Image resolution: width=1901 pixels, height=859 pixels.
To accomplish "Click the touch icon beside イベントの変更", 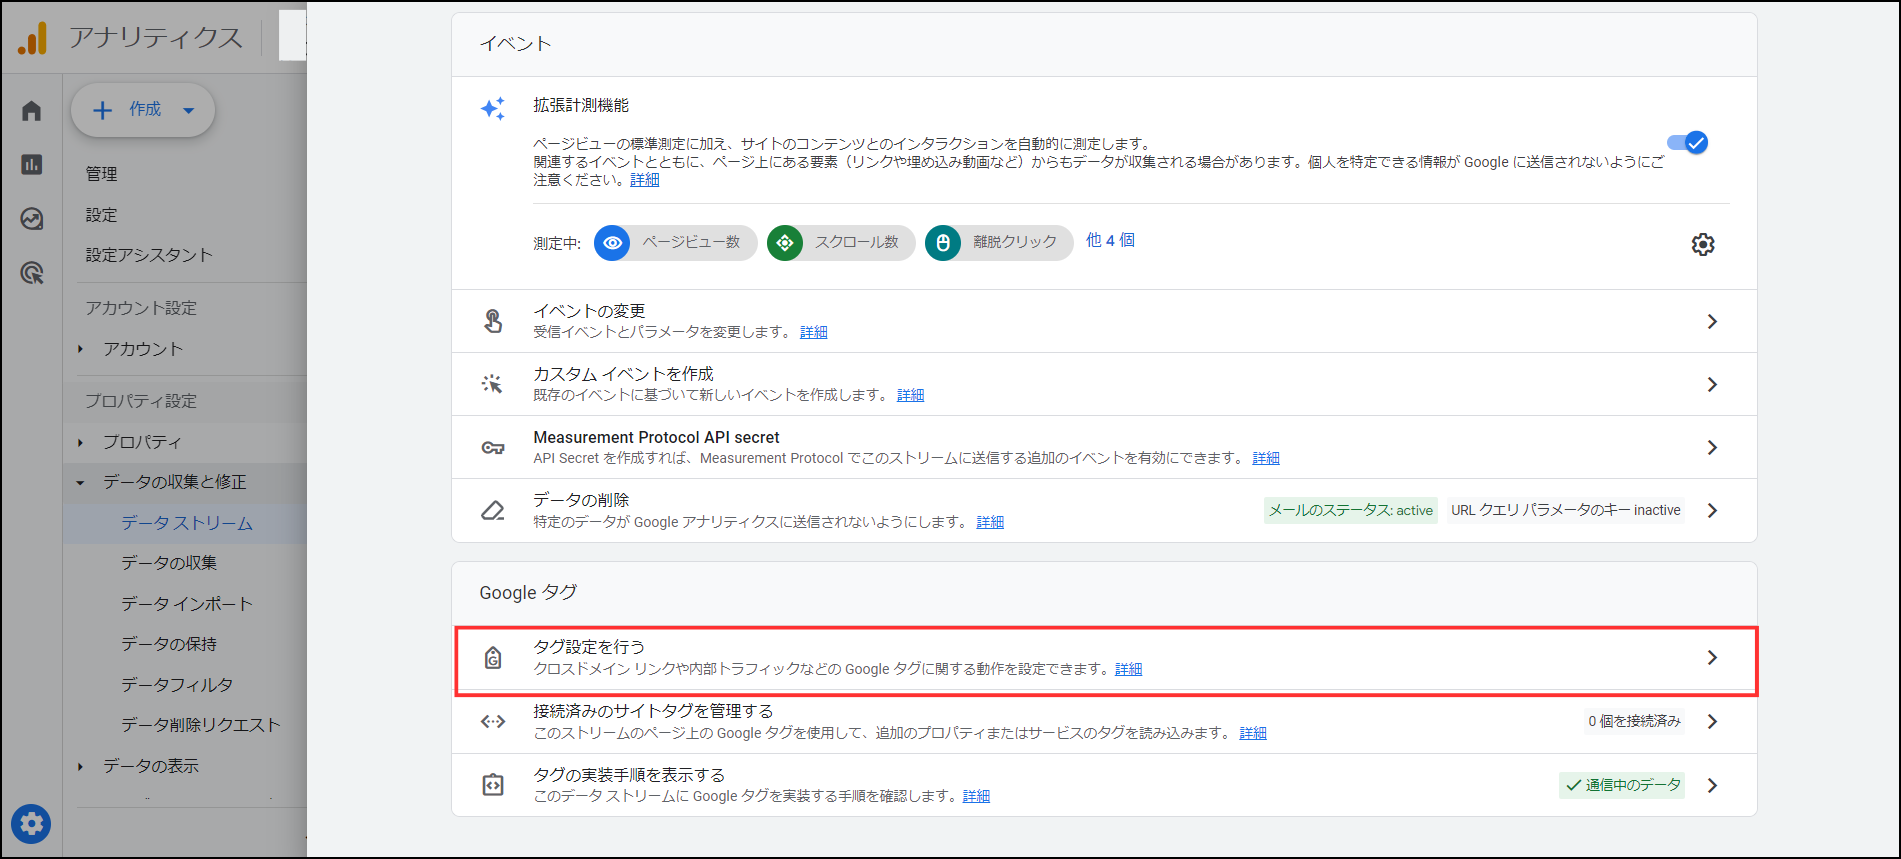I will coord(493,321).
